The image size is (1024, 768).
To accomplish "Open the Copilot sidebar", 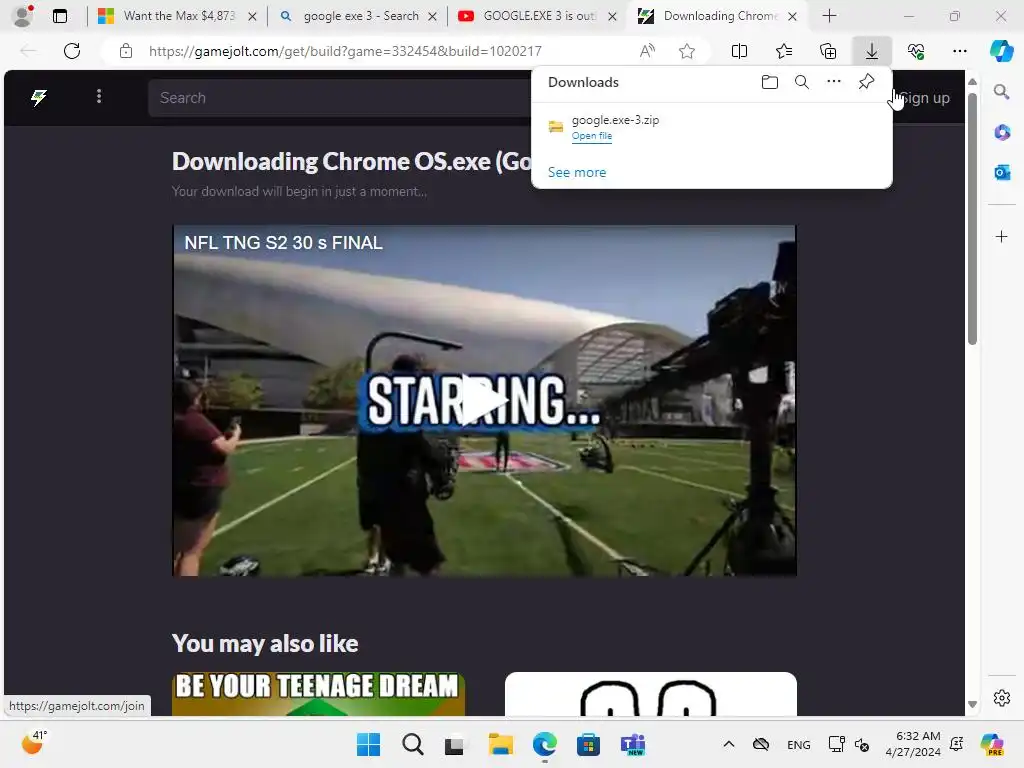I will pyautogui.click(x=1001, y=51).
